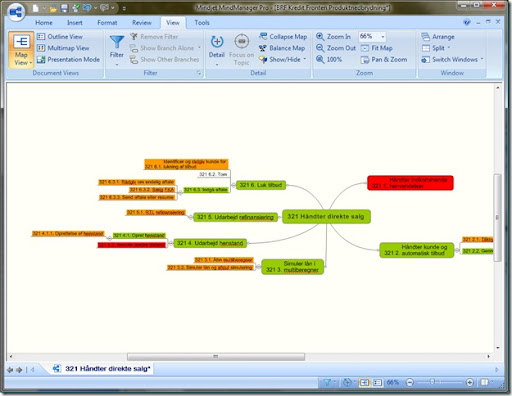512x396 pixels.
Task: Go to previous map with back arrow
Action: pyautogui.click(x=10, y=370)
